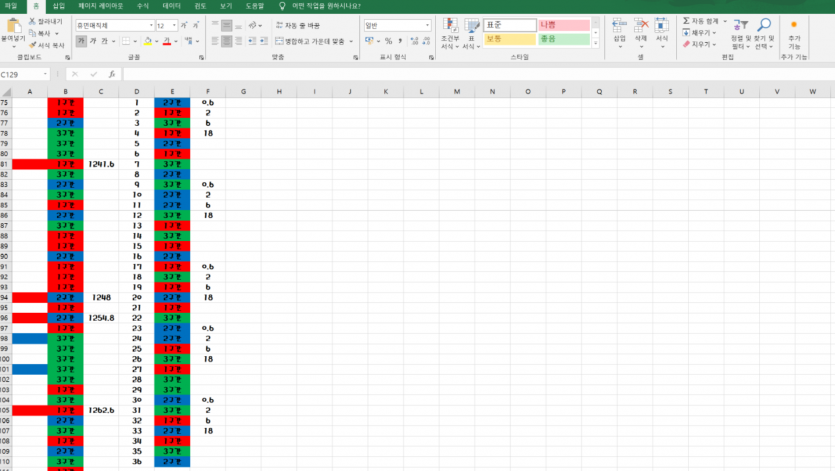Toggle italic (가) formatting
Screen dimensions: 835x471
(x=93, y=41)
